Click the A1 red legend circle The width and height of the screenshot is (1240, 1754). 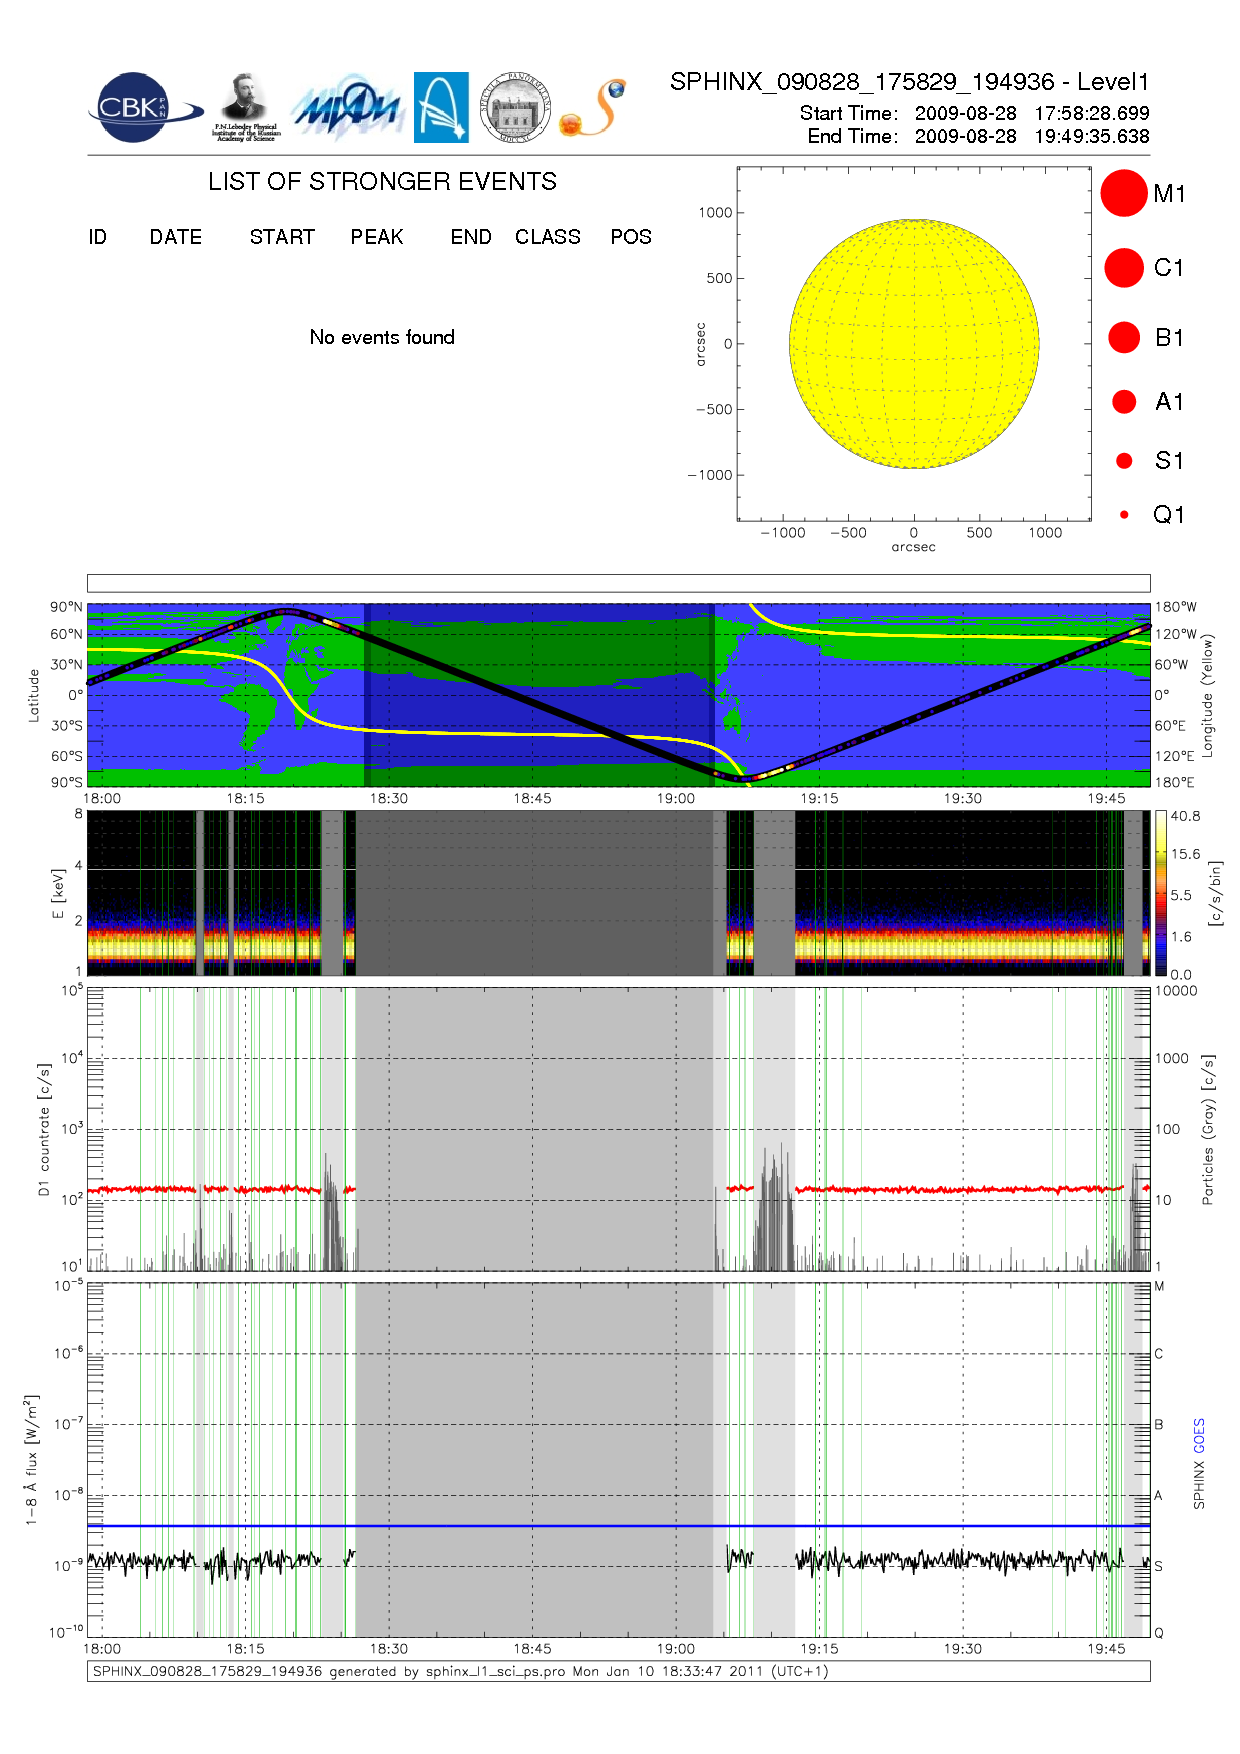(x=1124, y=401)
